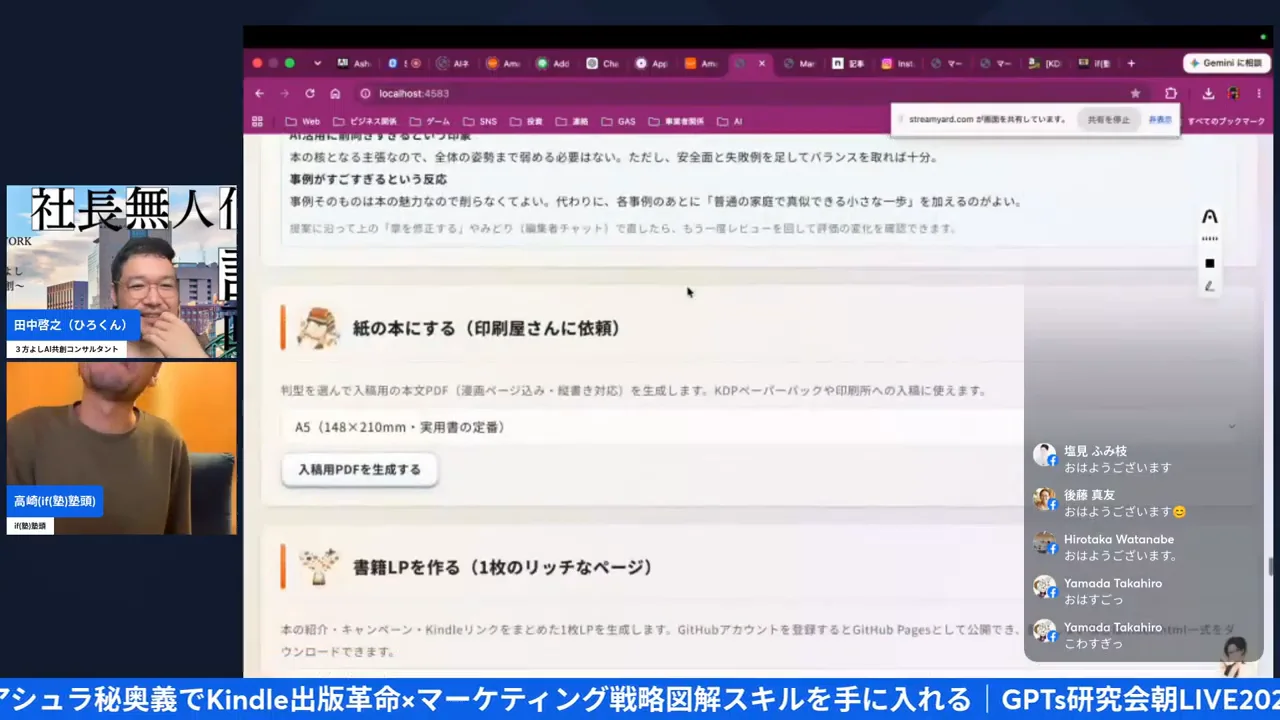Click the pen tool in floating annotation bar
This screenshot has height=720, width=1280.
[1209, 286]
